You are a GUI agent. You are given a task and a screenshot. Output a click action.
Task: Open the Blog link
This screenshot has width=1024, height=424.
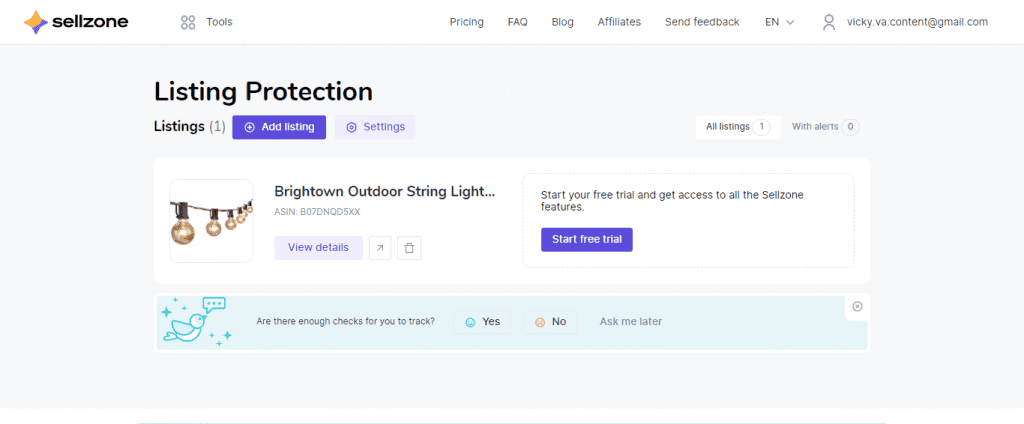click(x=562, y=22)
